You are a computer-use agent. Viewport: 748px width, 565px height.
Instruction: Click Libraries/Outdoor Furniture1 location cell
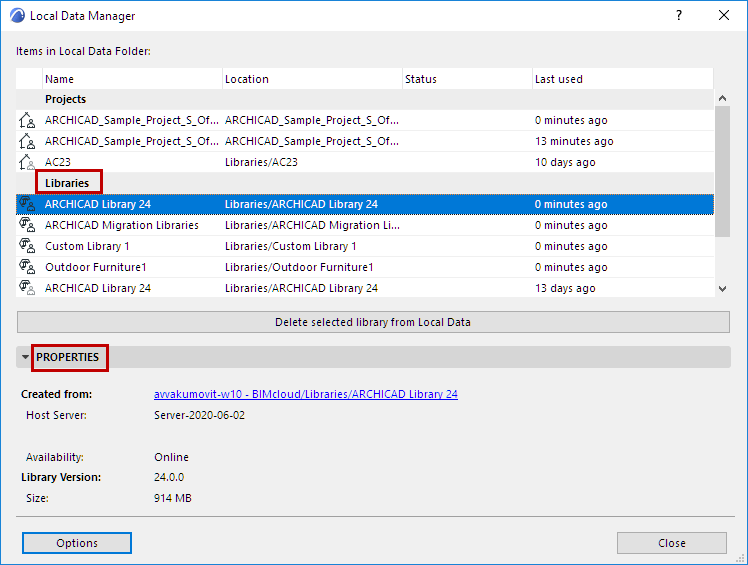coord(299,267)
